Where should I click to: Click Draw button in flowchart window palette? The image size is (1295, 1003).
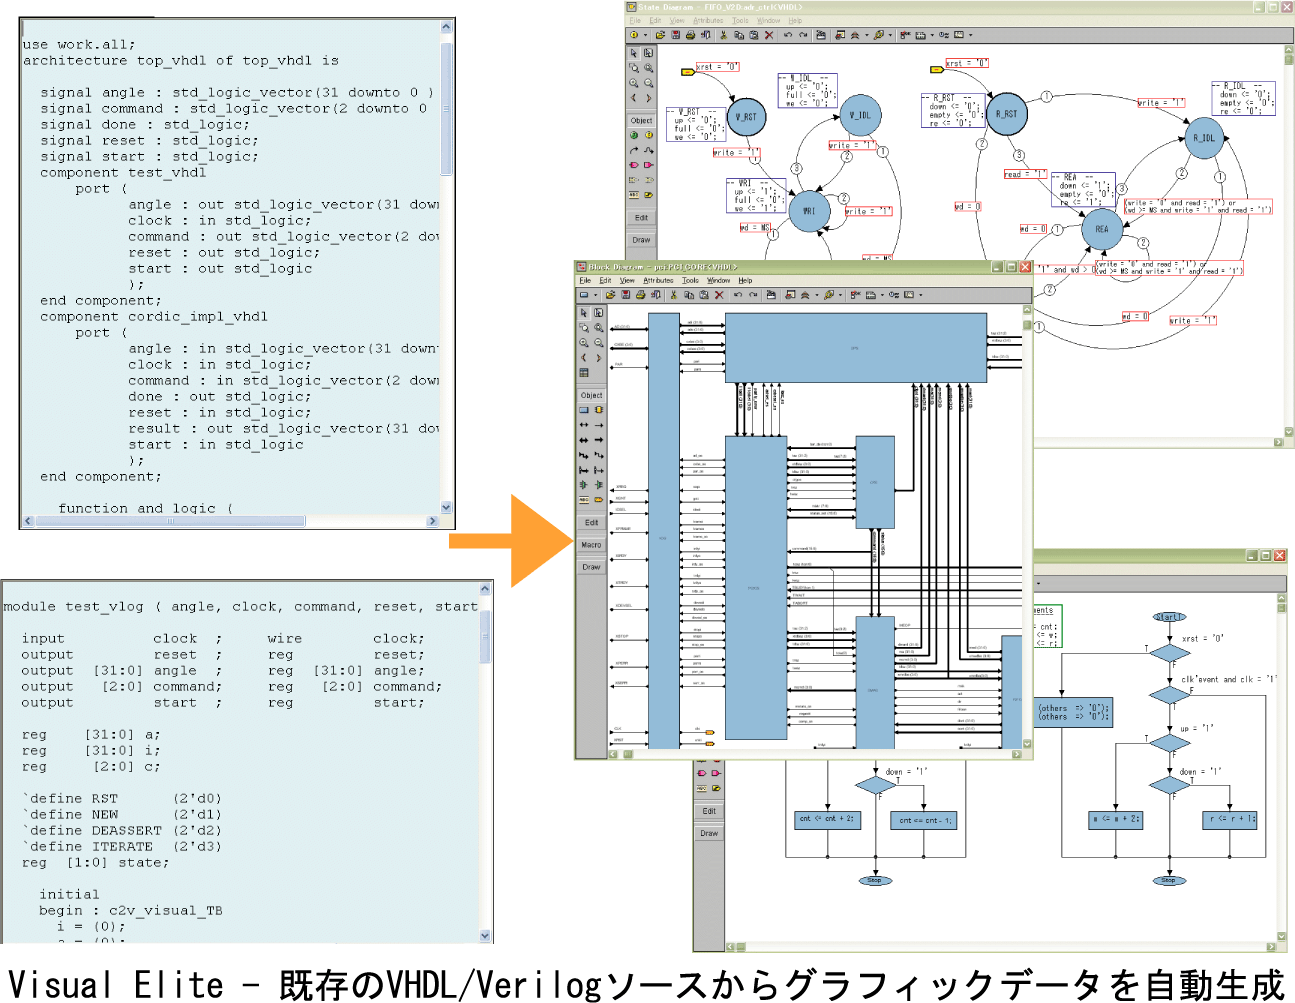click(x=709, y=833)
